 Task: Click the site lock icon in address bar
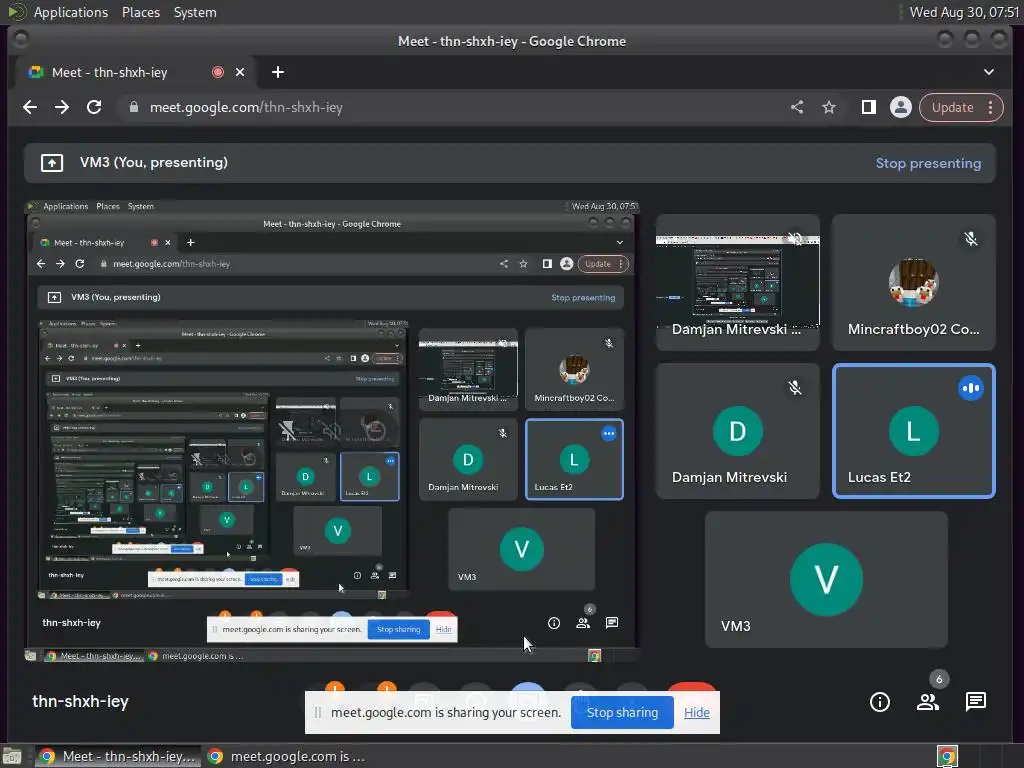click(133, 107)
